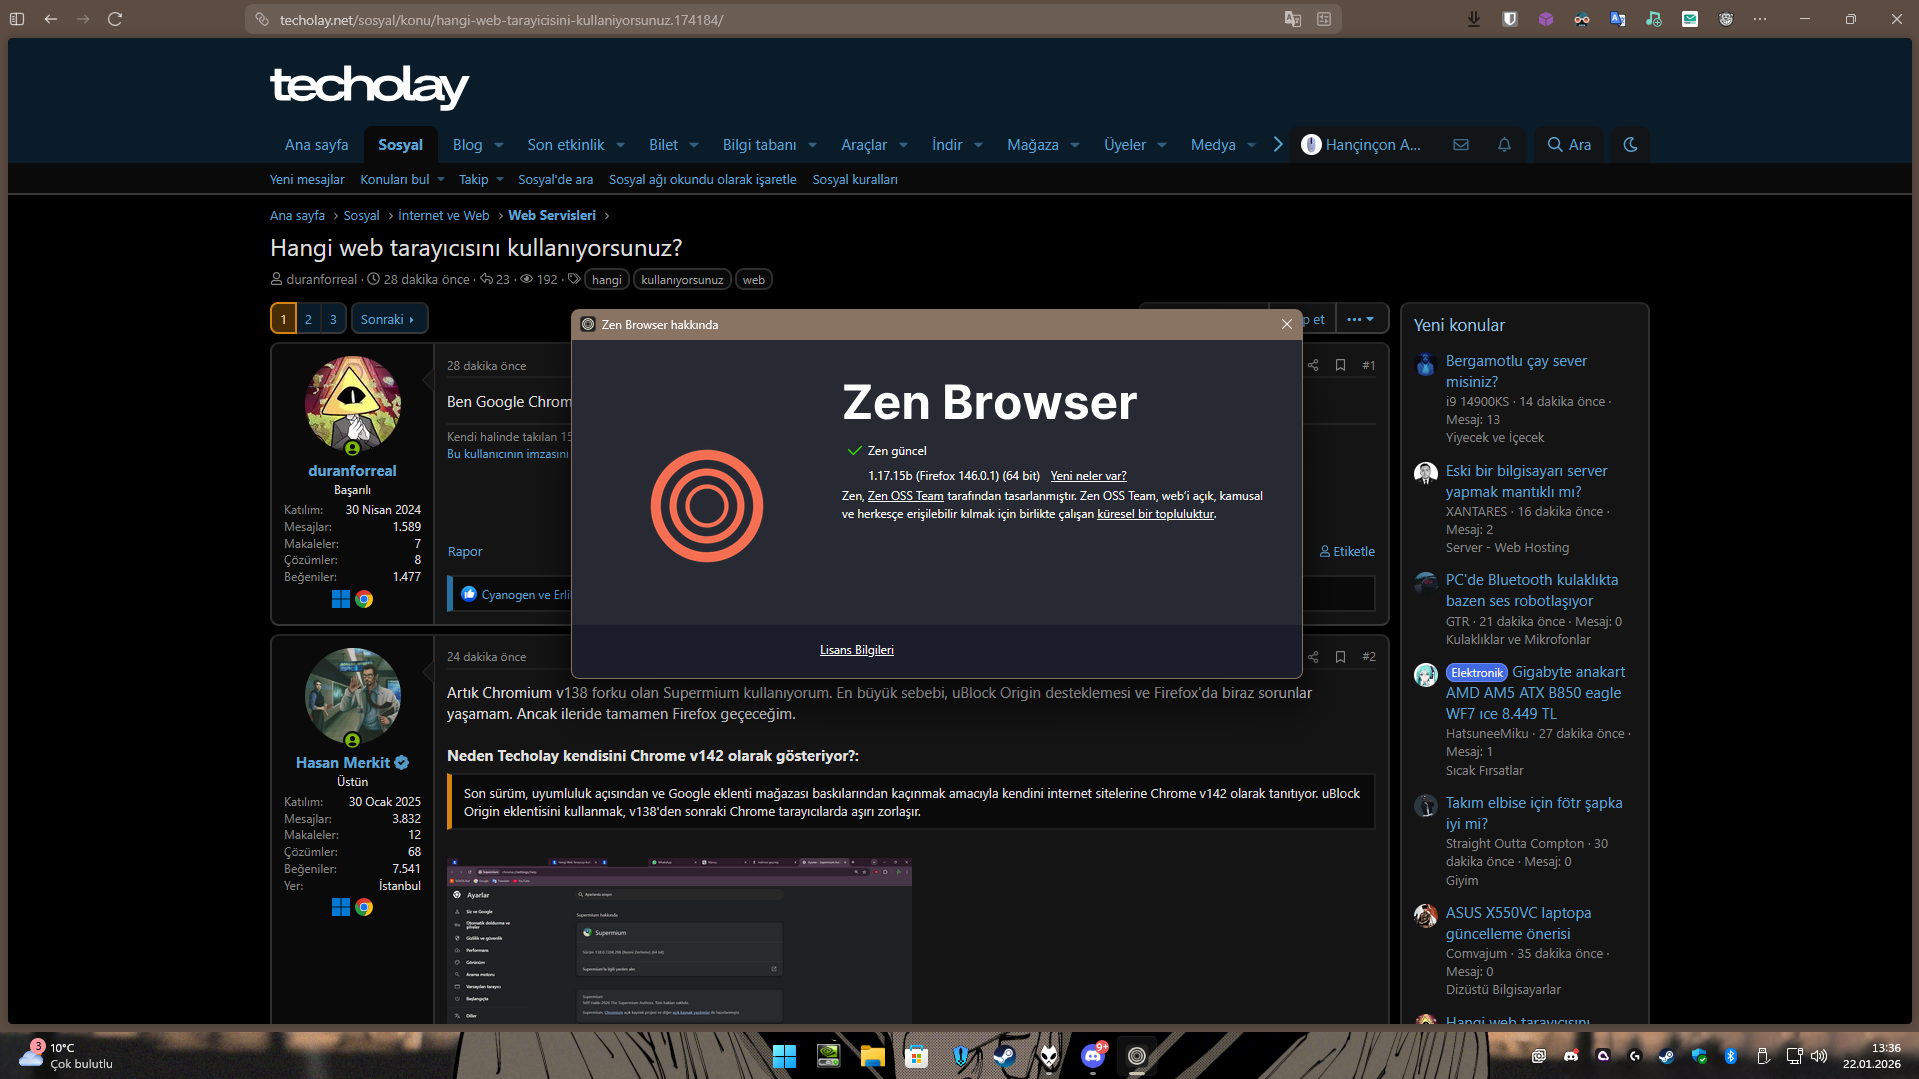
Task: Open the blue translate extension icon
Action: (1618, 19)
